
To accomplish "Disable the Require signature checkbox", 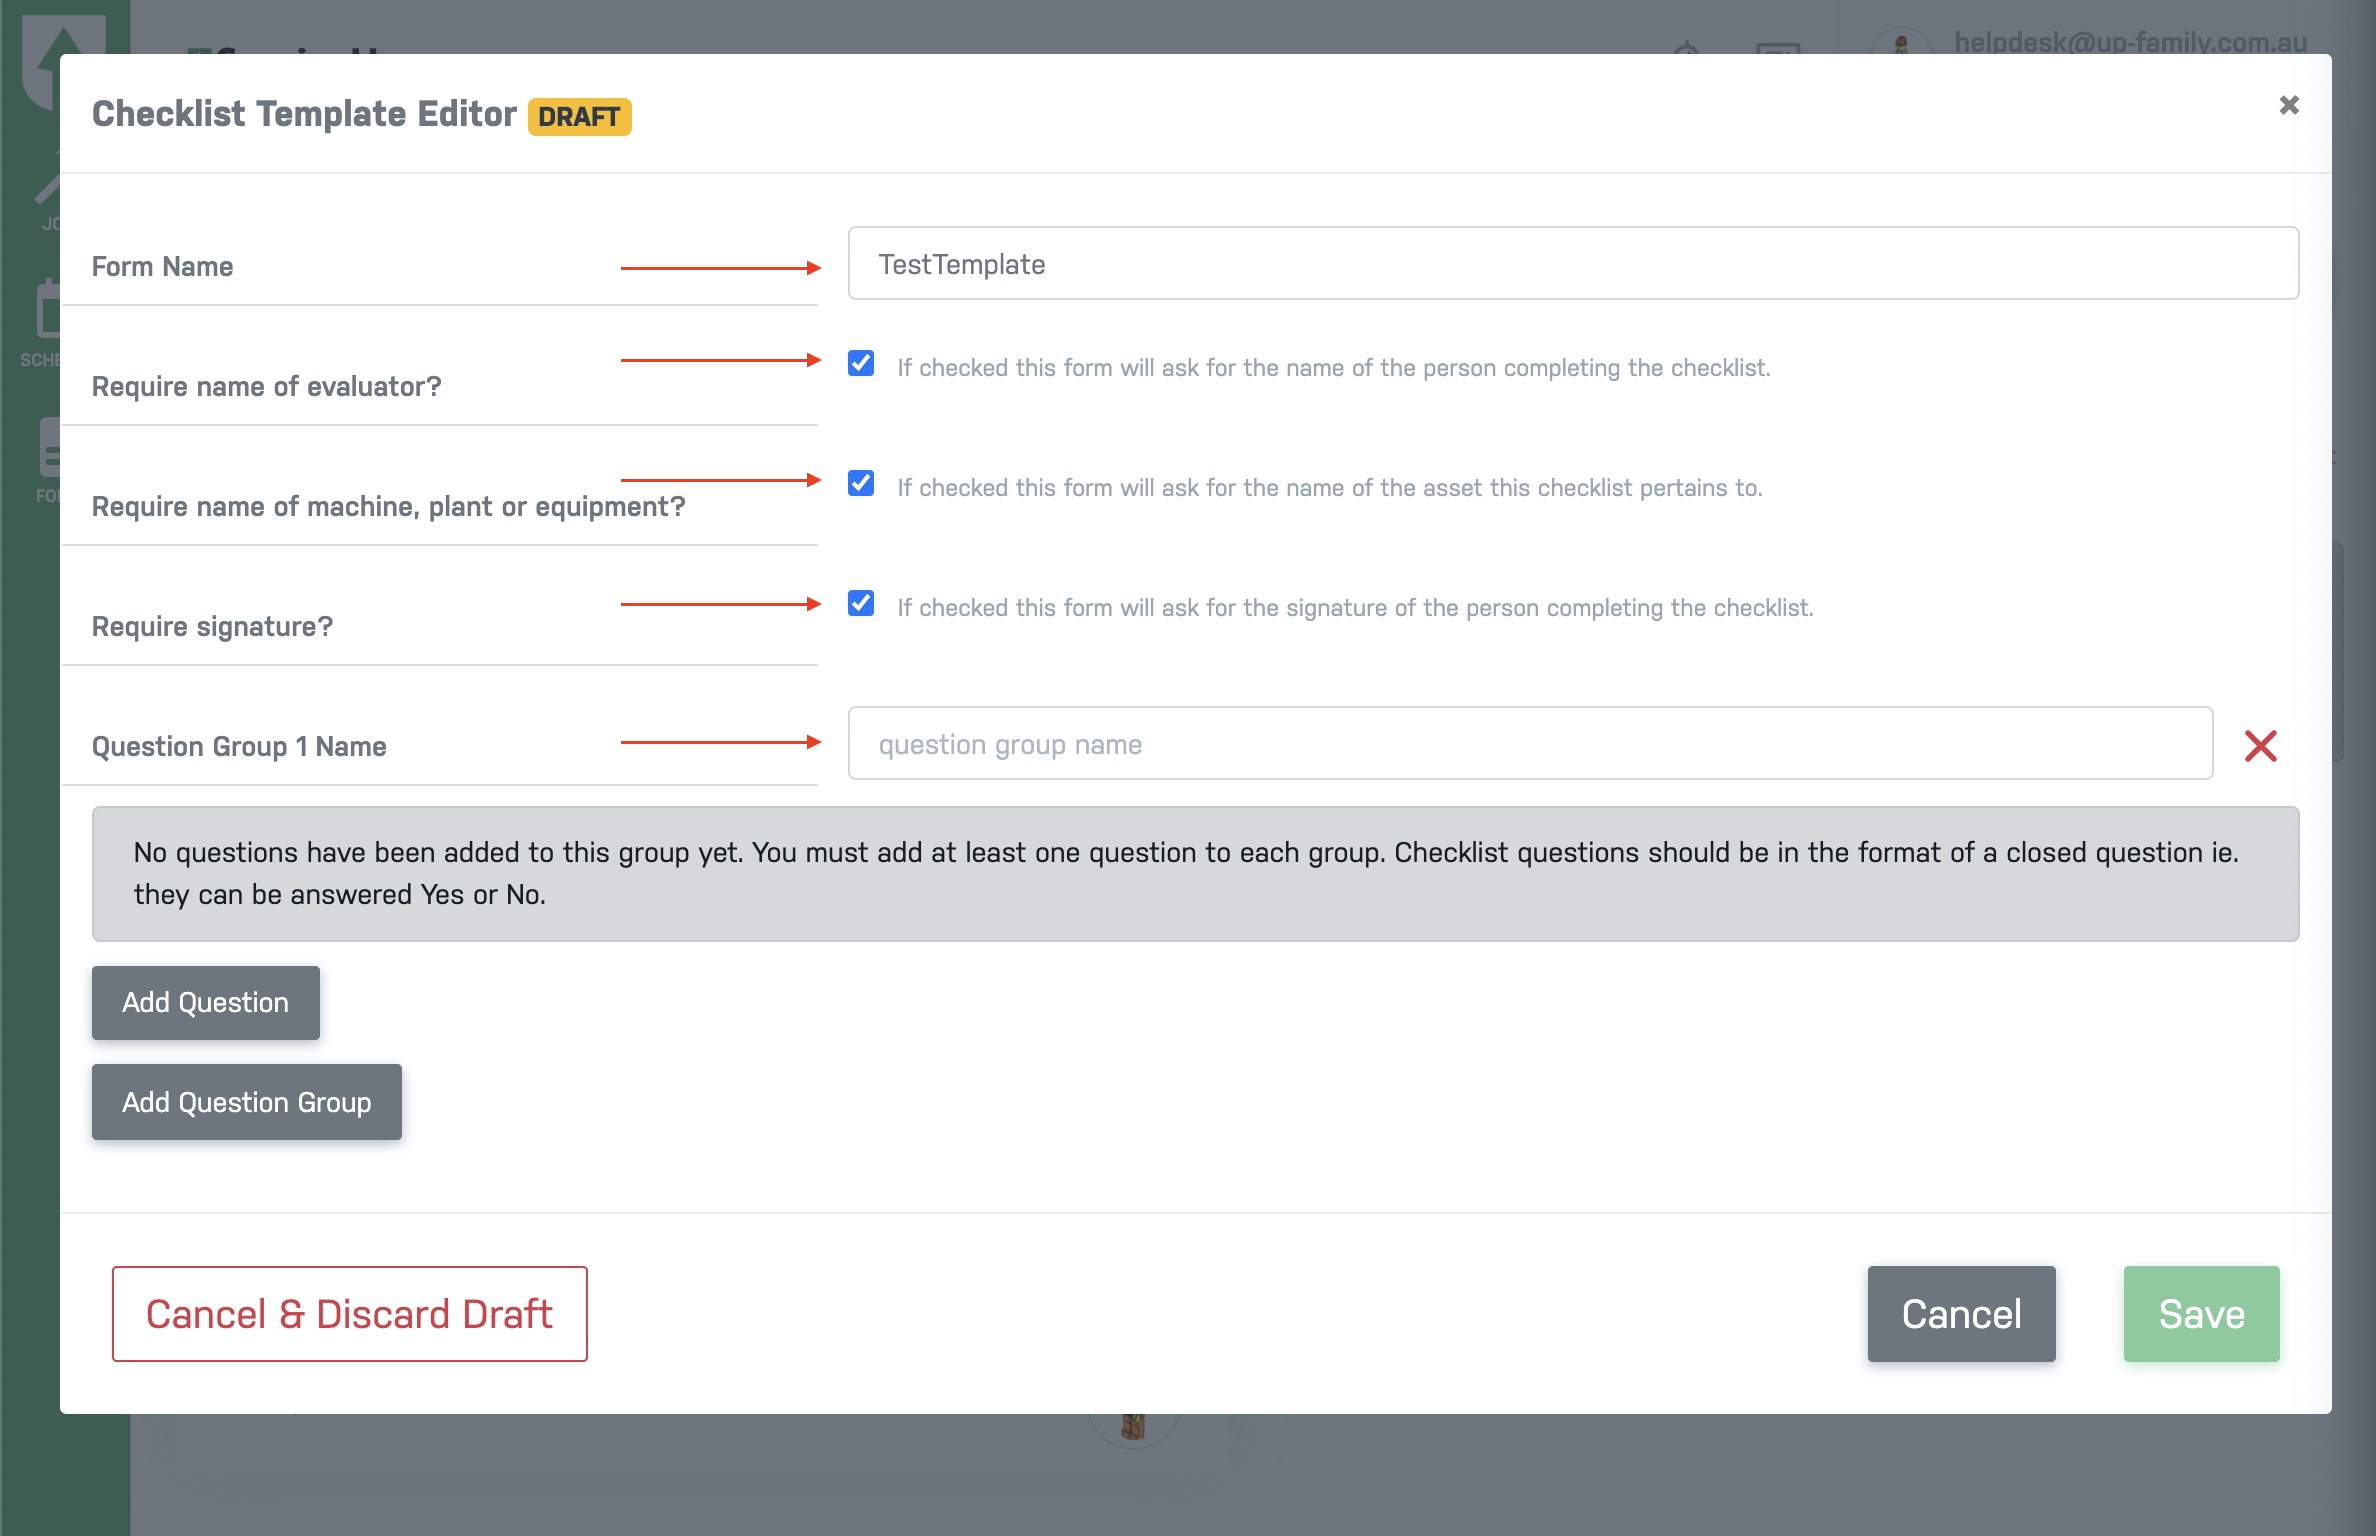I will pyautogui.click(x=861, y=603).
